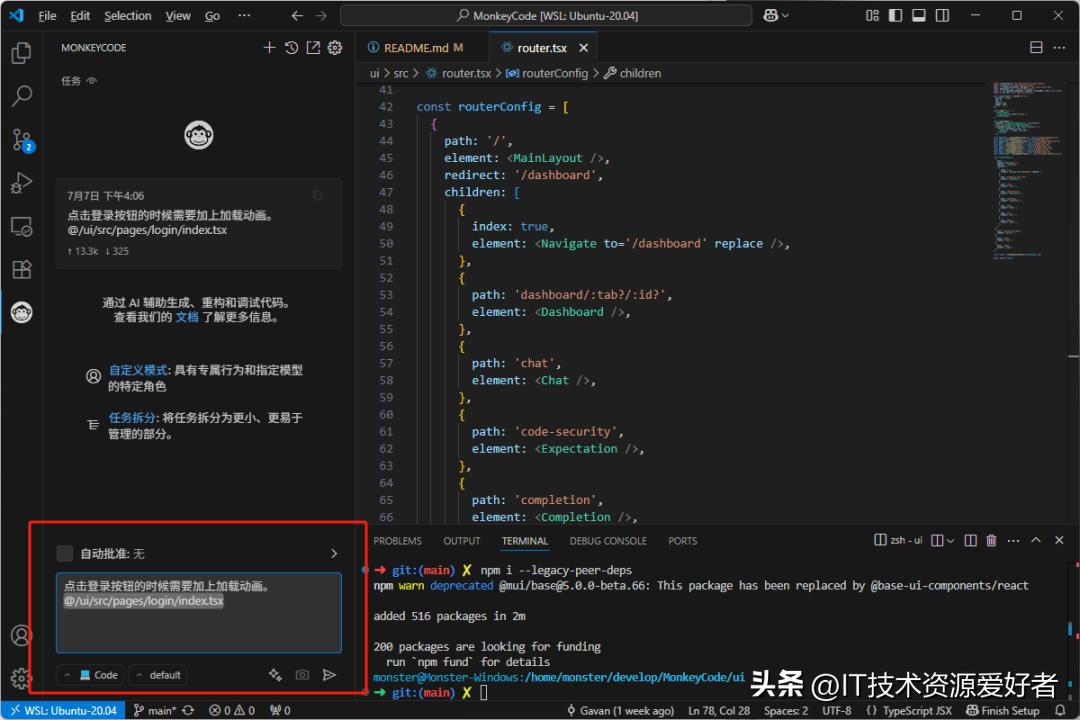Click the sparkle enhance-prompt icon
Image resolution: width=1080 pixels, height=720 pixels.
(x=275, y=675)
